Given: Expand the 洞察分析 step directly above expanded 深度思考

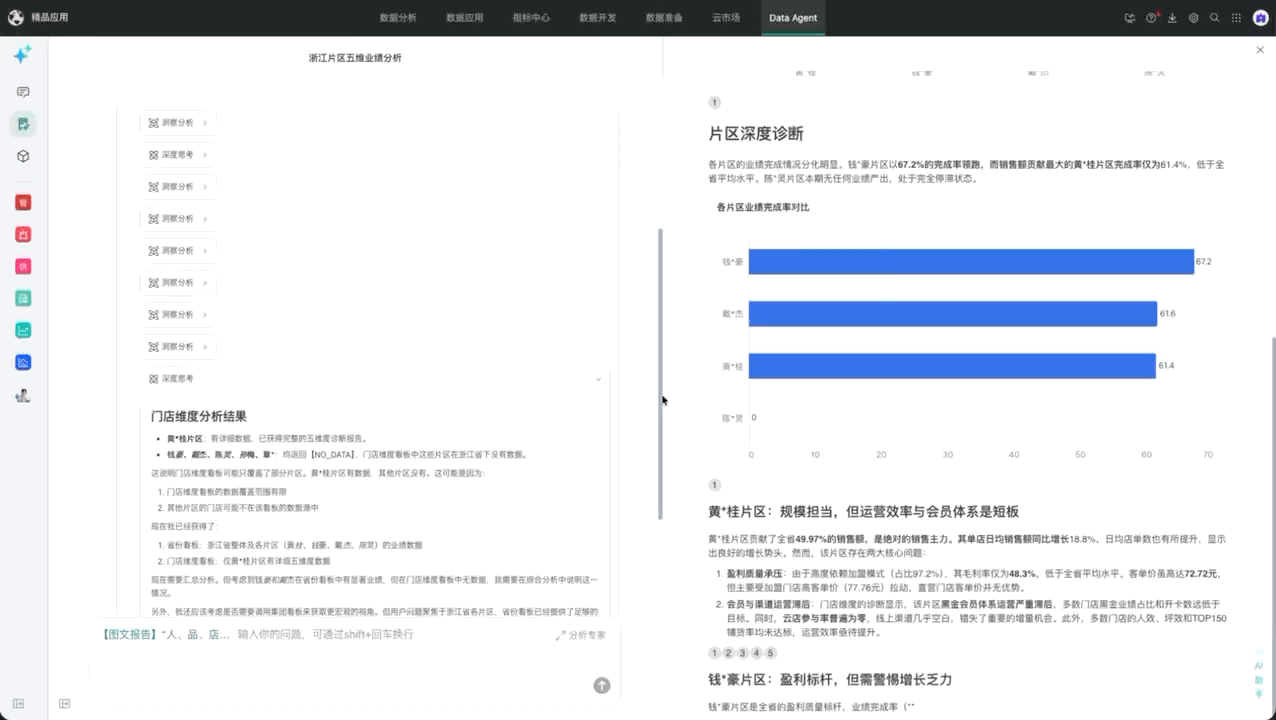Looking at the screenshot, I should [x=178, y=347].
